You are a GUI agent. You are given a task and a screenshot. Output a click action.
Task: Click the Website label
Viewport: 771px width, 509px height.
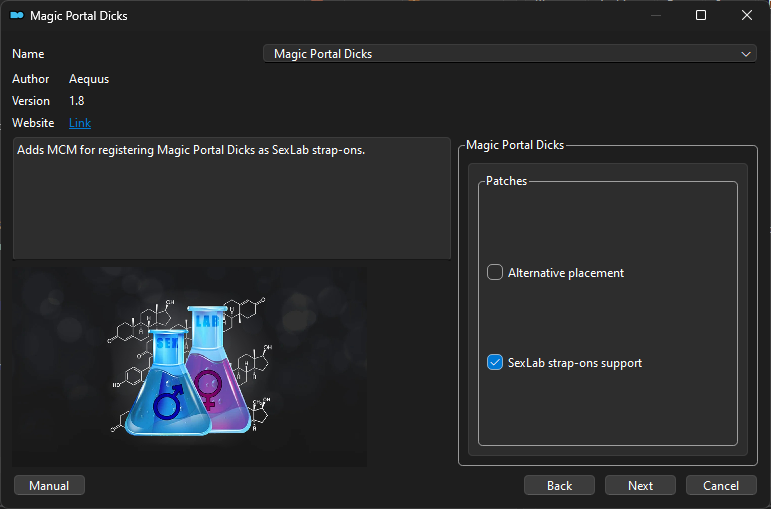(33, 122)
